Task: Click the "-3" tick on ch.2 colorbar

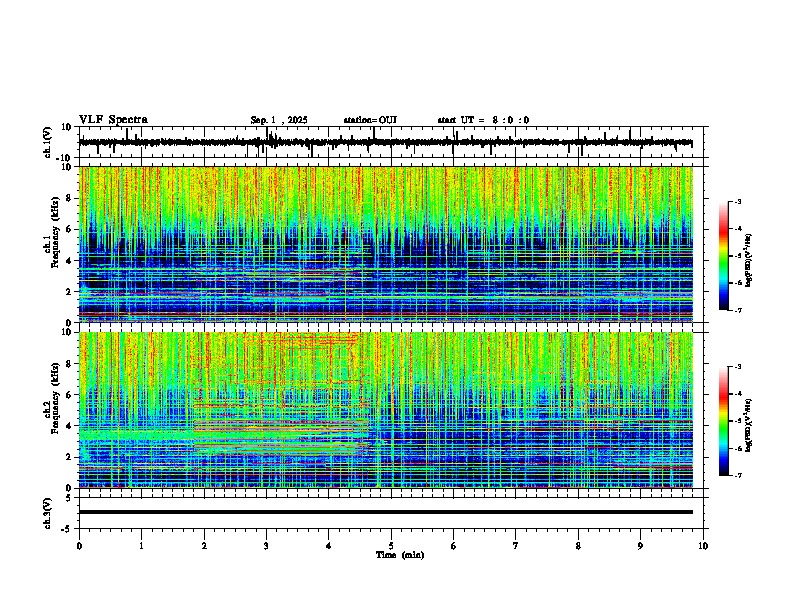Action: click(737, 367)
